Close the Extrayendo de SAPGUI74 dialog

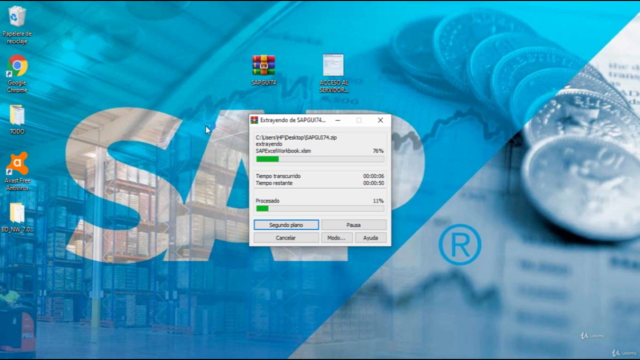(x=380, y=120)
